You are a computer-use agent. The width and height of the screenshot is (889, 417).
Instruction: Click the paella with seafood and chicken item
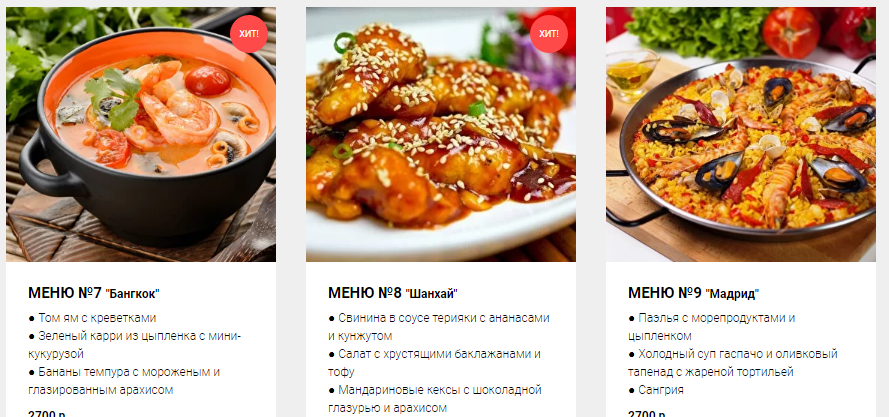coord(712,327)
